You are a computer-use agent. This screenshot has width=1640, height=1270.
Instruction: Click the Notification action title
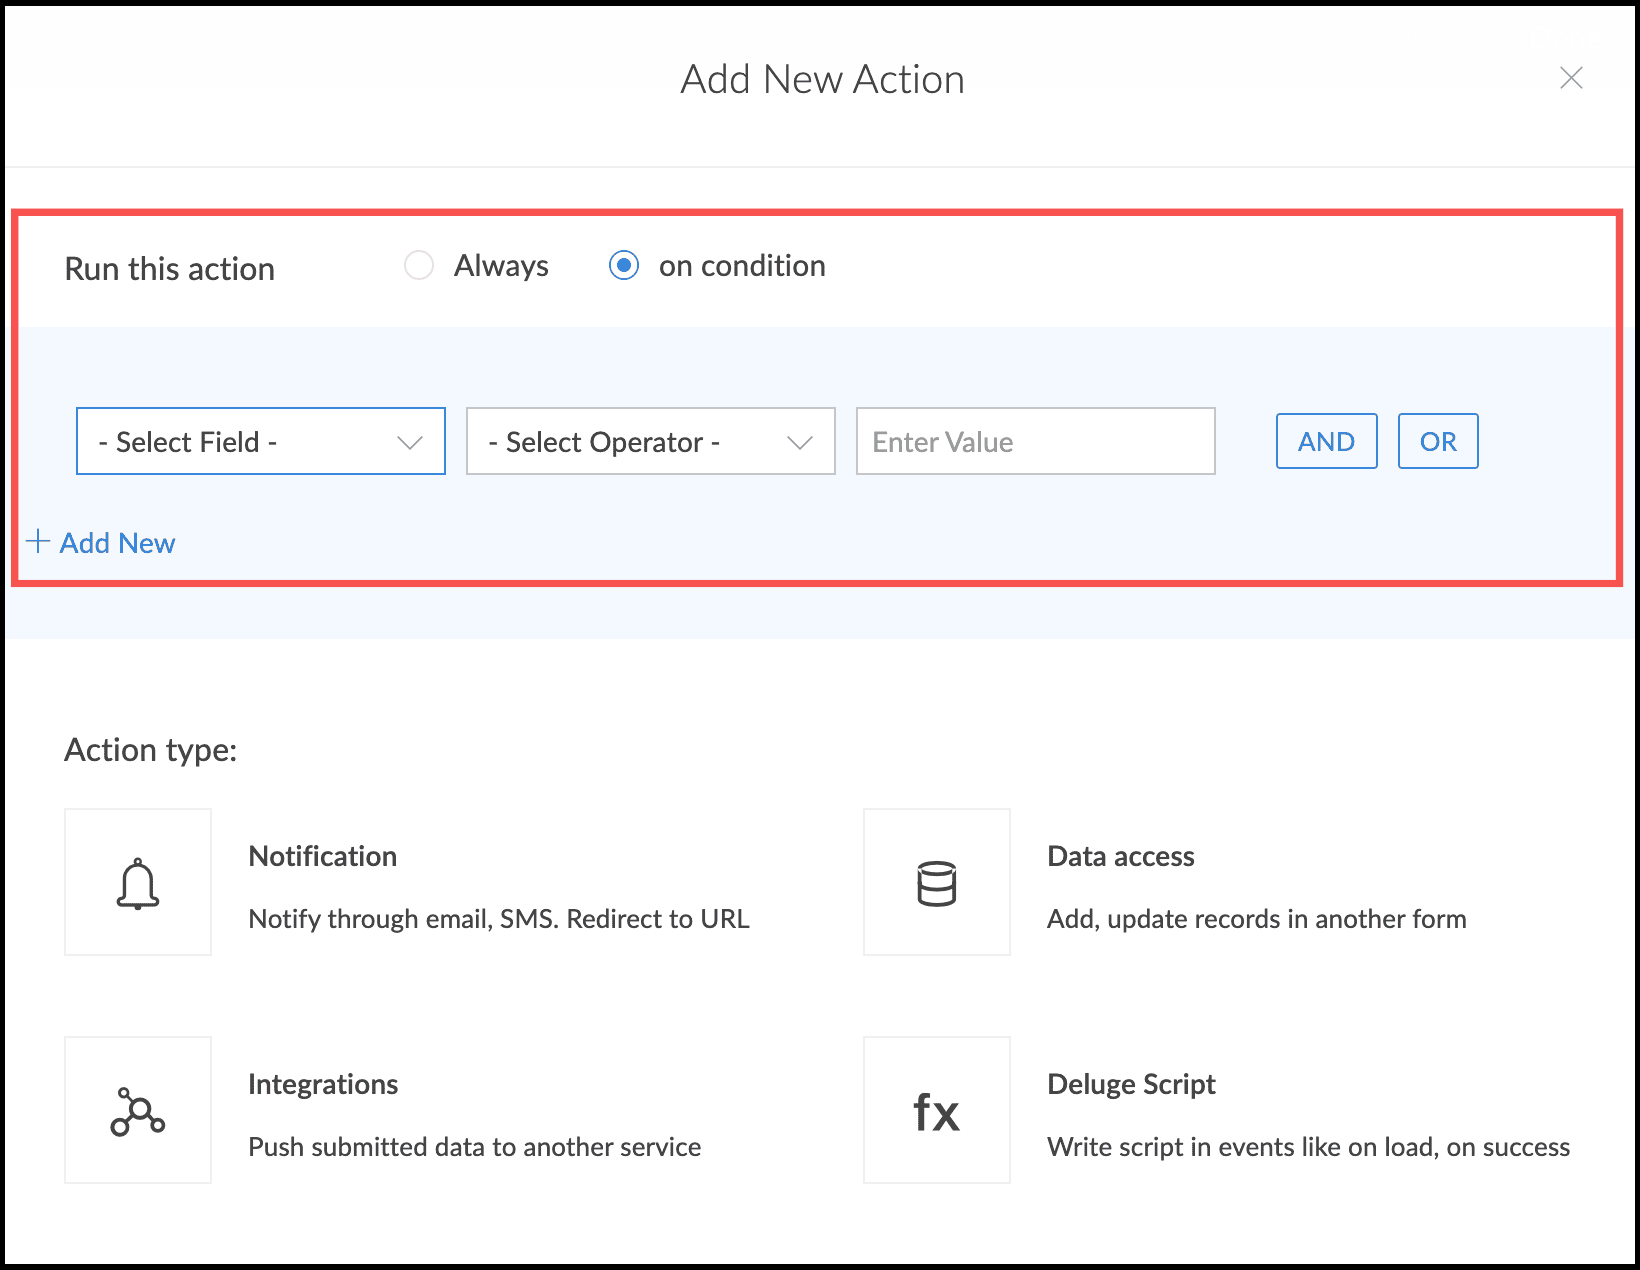click(x=322, y=857)
